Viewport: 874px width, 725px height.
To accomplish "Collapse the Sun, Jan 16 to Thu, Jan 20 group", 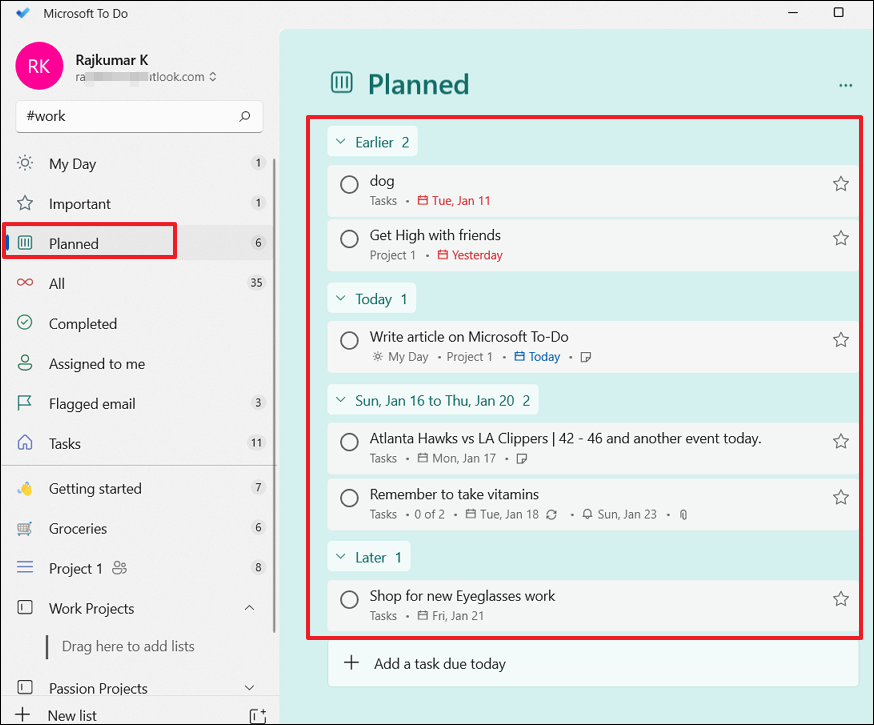I will click(433, 400).
